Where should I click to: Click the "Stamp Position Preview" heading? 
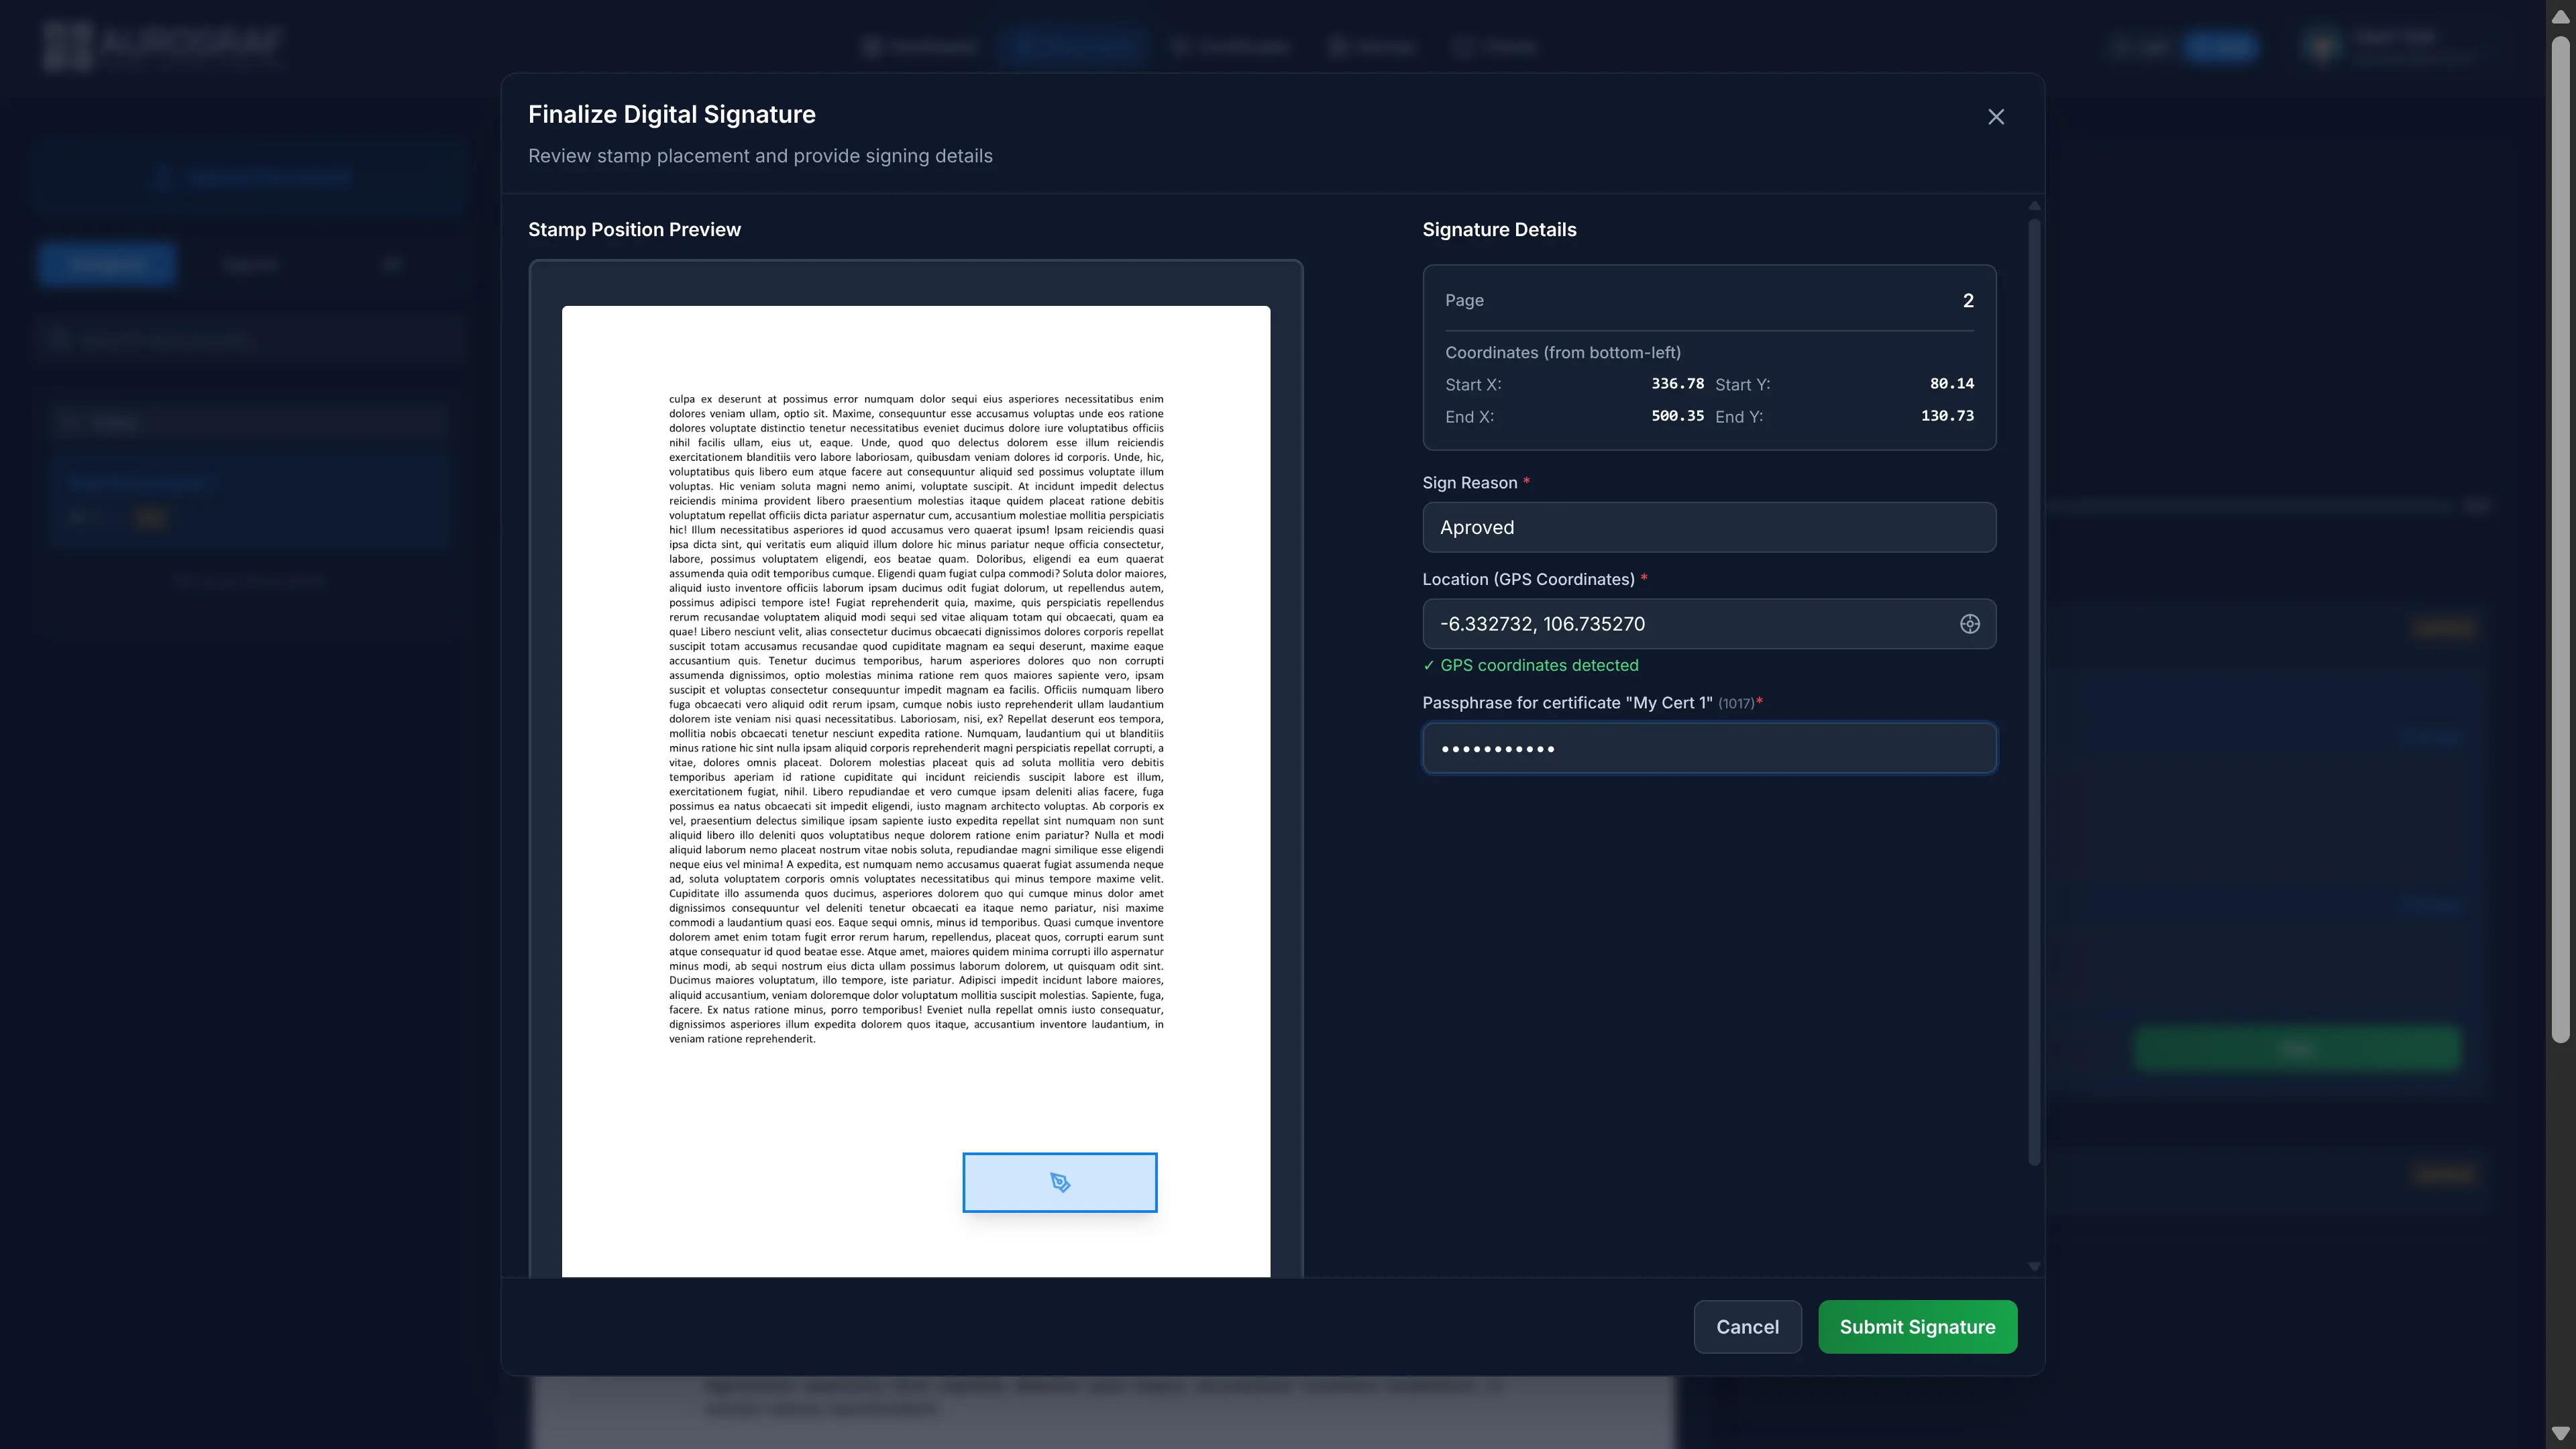634,229
